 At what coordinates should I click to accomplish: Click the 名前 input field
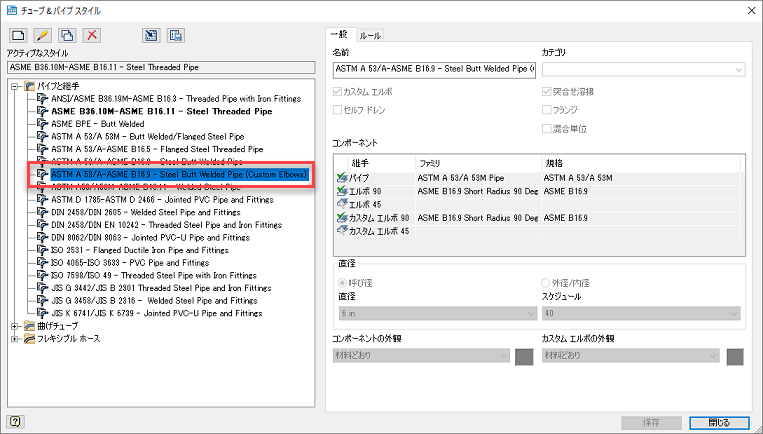point(434,70)
